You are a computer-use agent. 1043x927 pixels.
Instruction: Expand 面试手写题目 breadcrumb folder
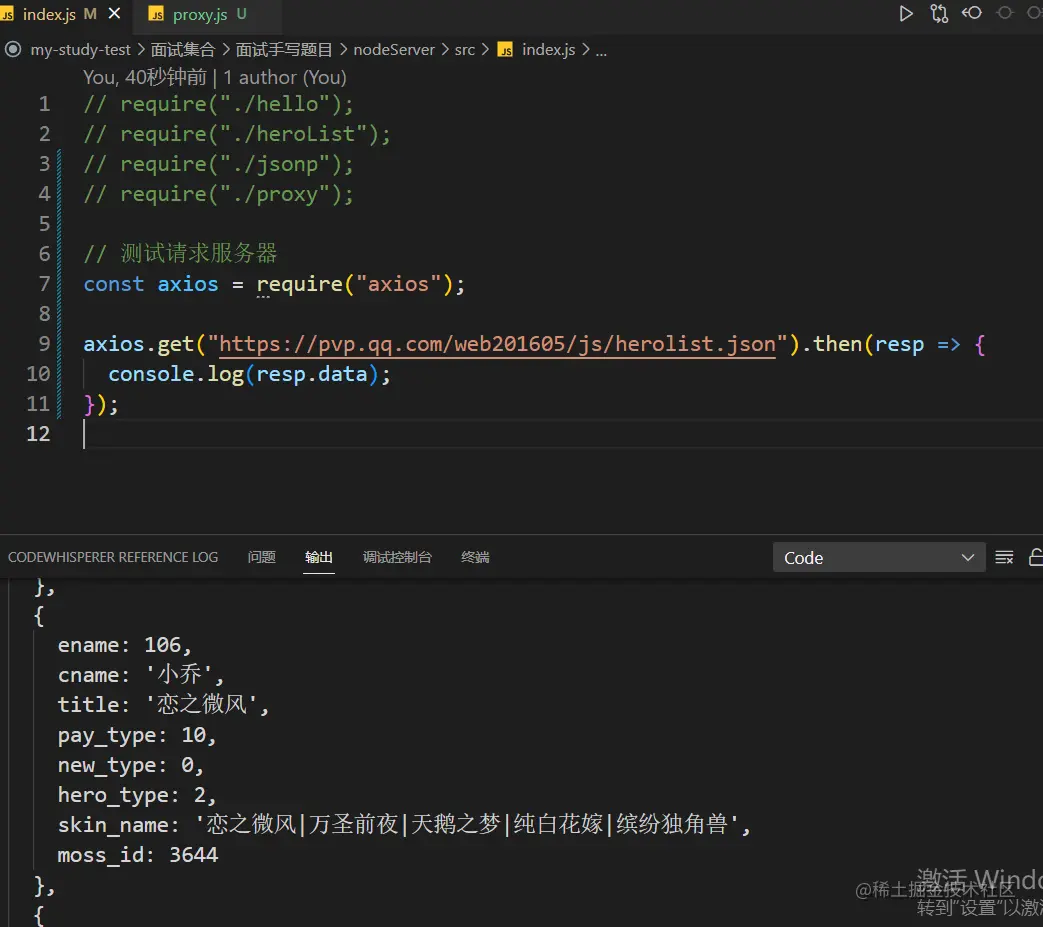(284, 50)
